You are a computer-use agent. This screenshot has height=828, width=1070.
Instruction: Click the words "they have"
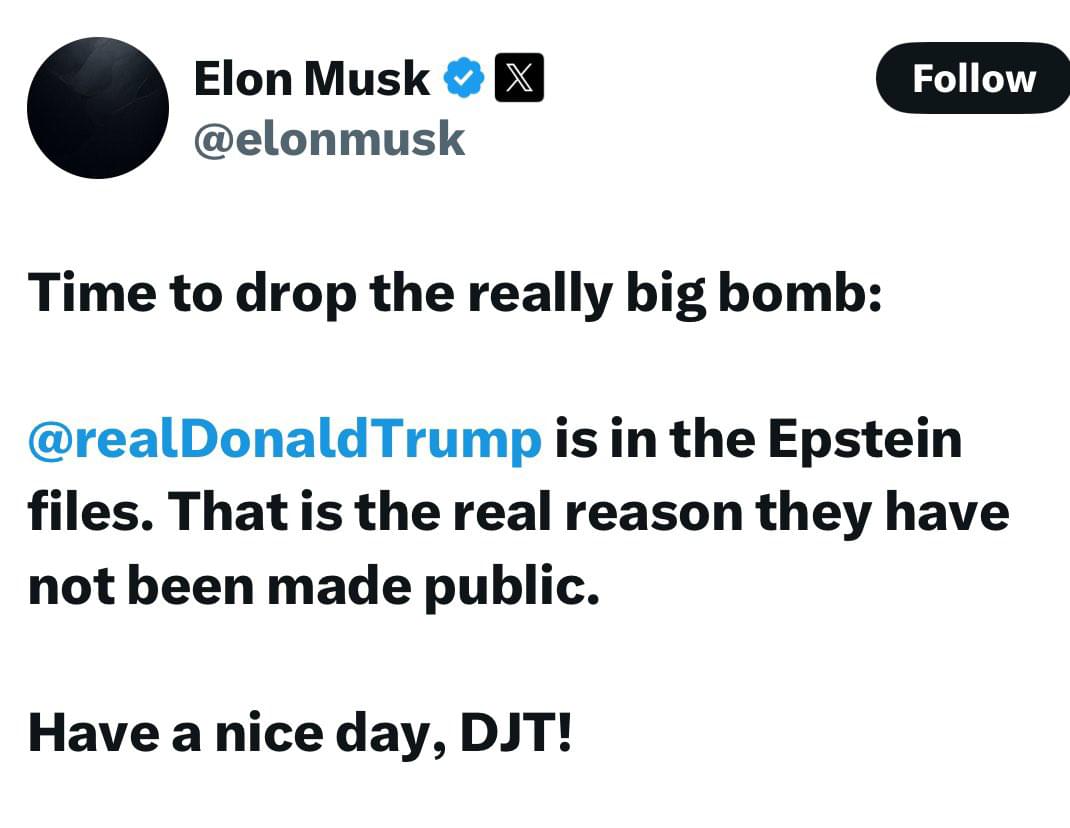[882, 513]
